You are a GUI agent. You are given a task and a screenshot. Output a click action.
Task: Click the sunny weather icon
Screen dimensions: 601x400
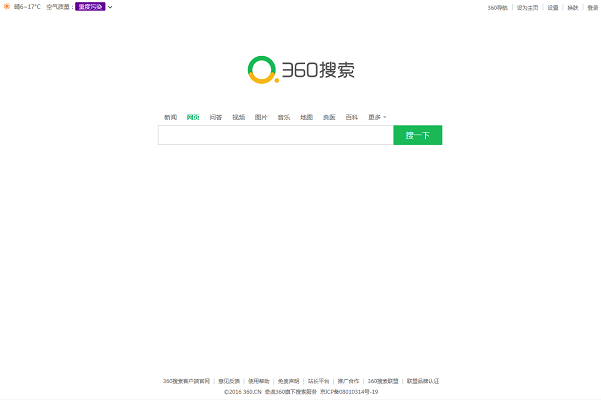[x=7, y=7]
